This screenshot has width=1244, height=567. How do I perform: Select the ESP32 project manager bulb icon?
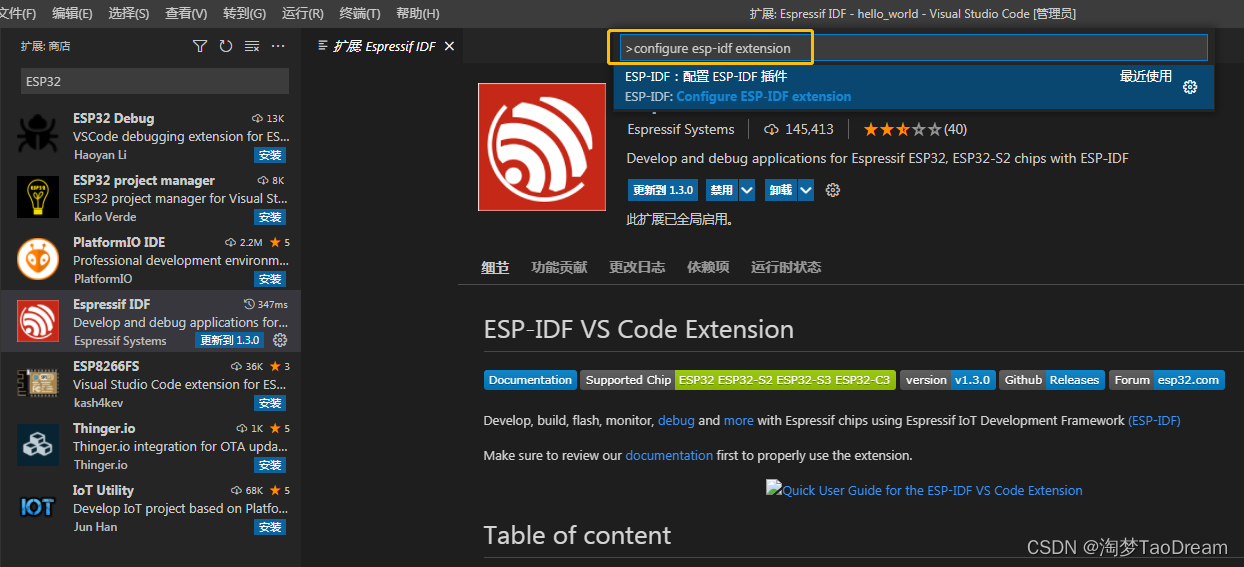tap(38, 198)
